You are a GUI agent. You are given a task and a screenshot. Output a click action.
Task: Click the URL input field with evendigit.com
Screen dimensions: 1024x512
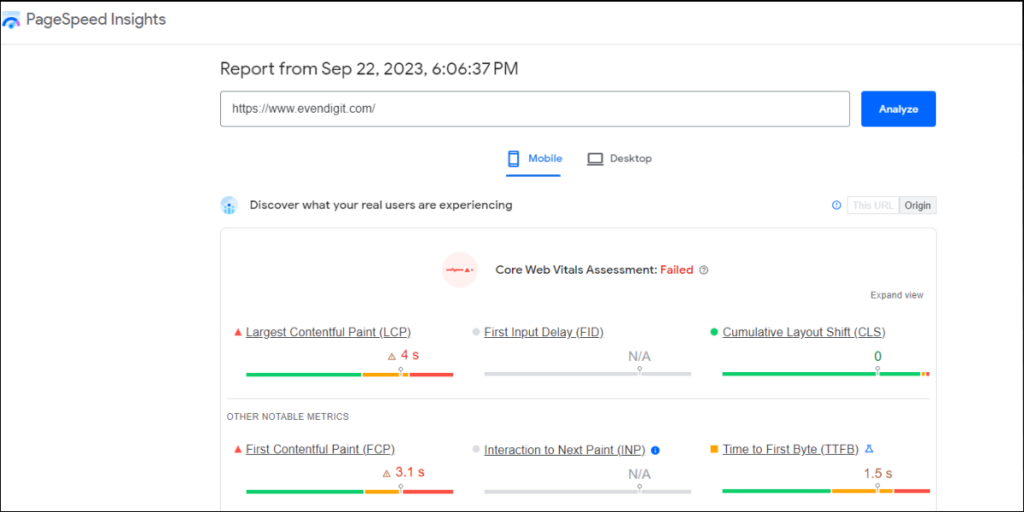[535, 109]
